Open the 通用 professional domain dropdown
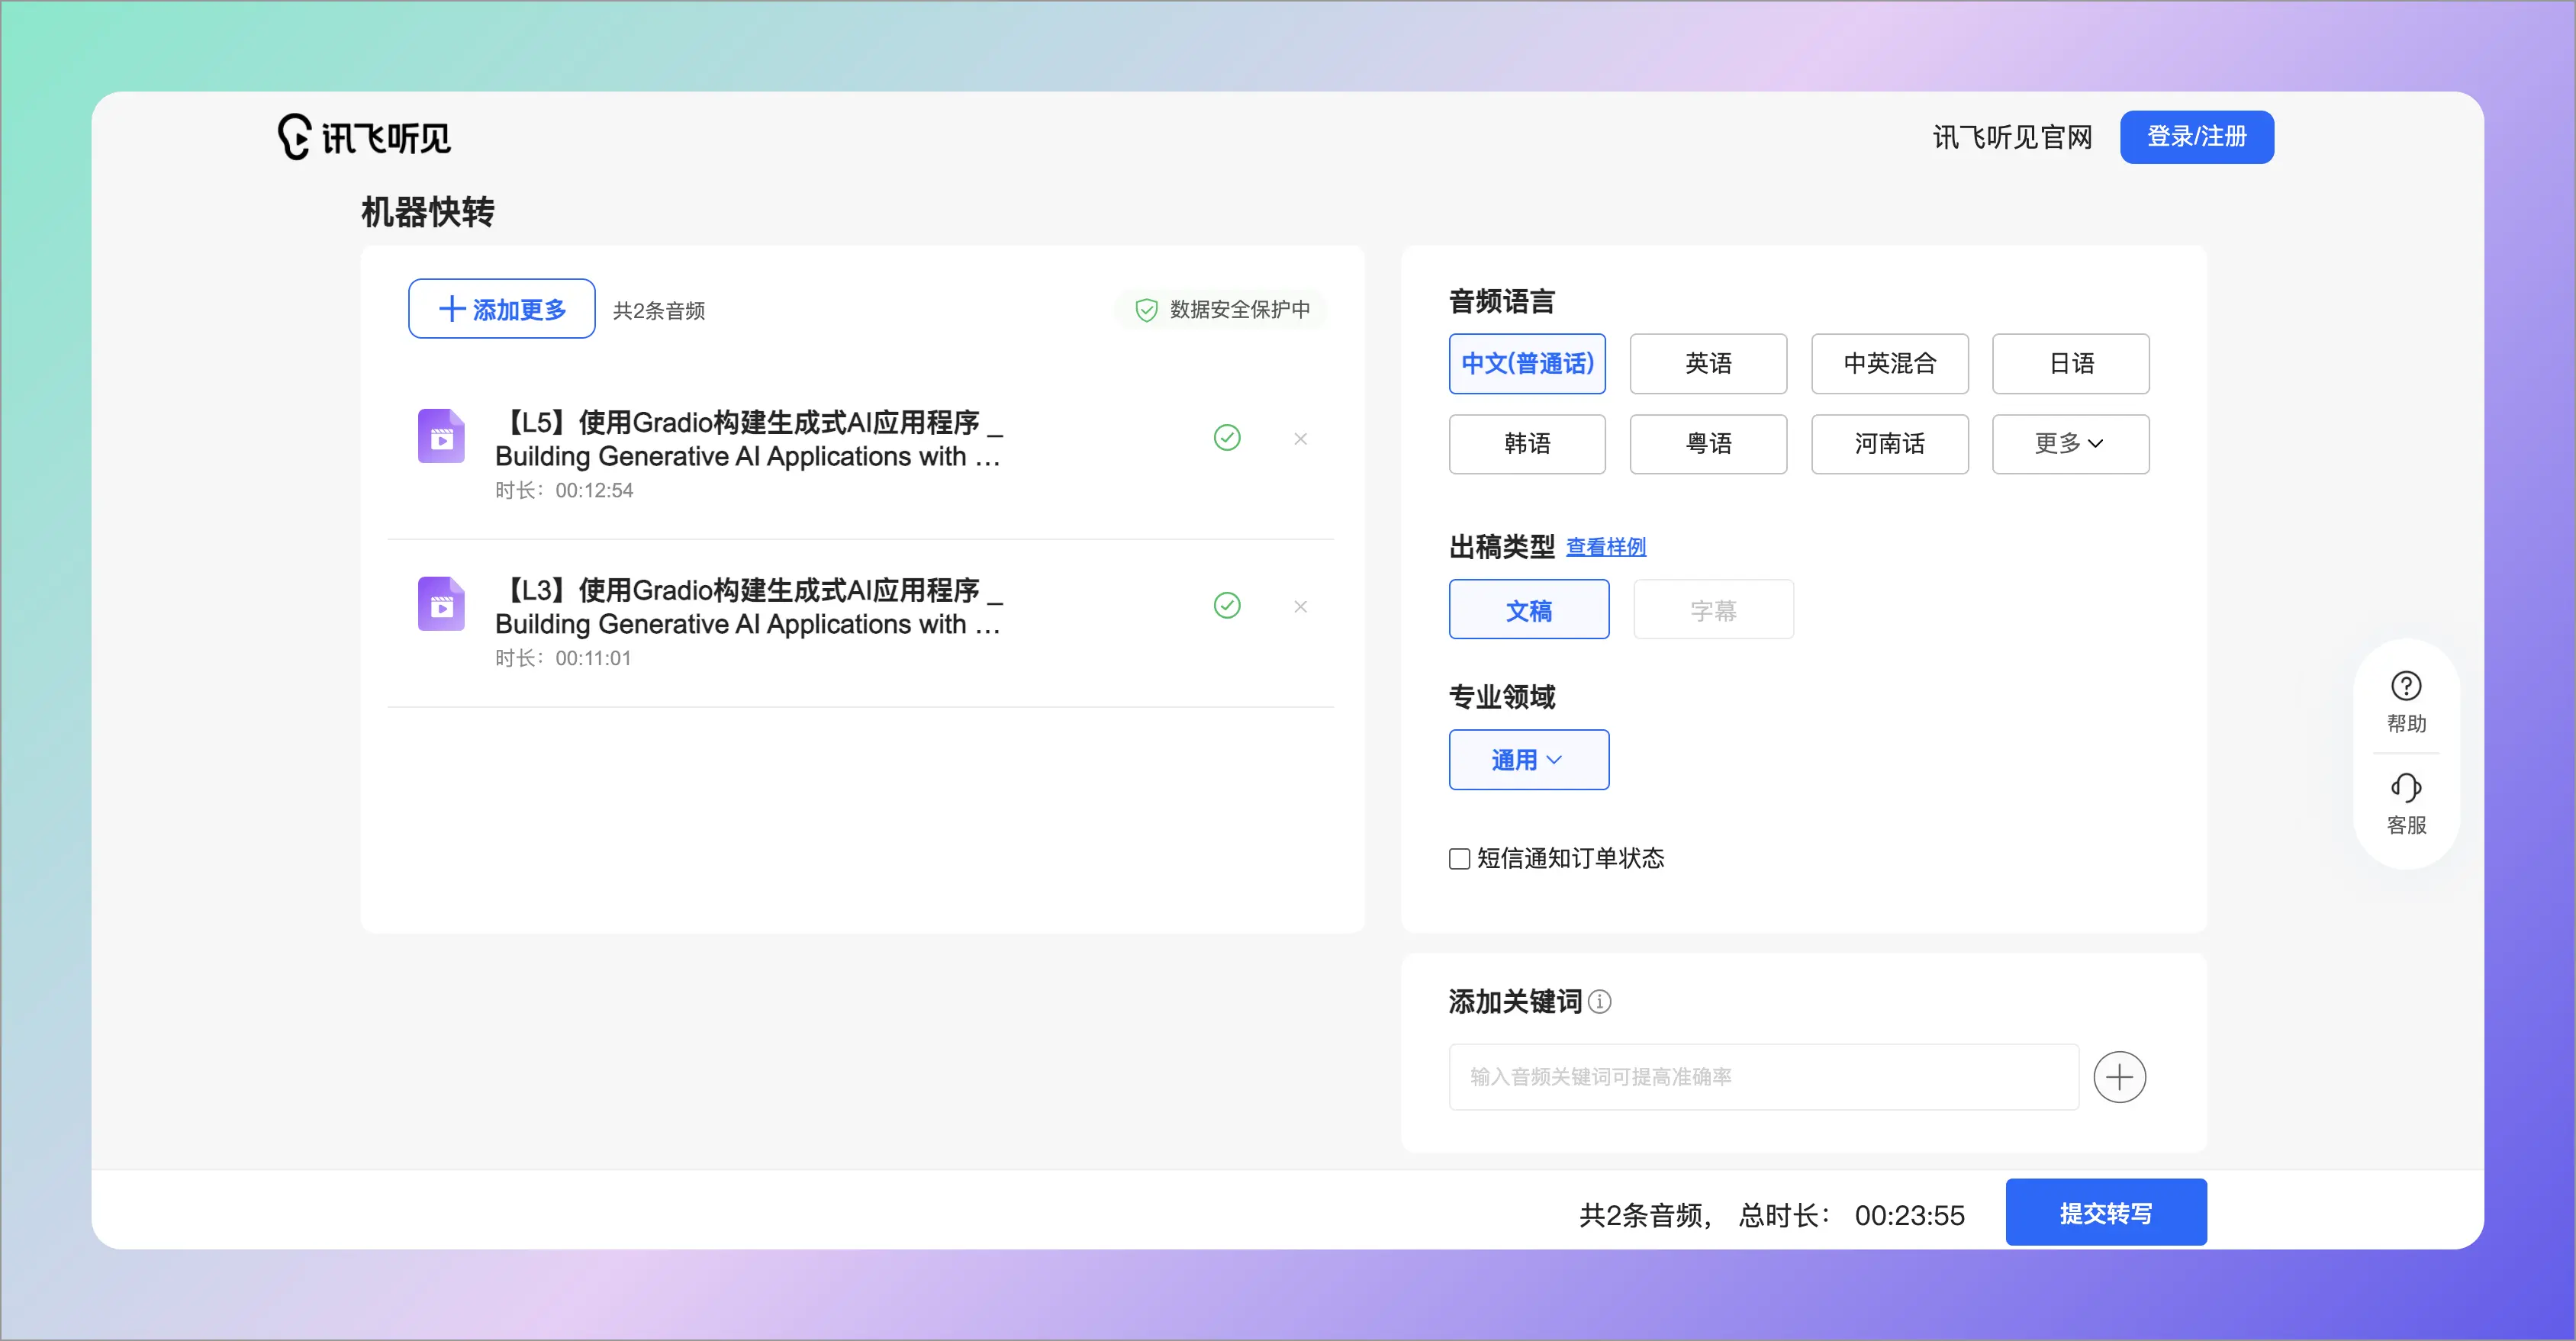Viewport: 2576px width, 1341px height. point(1528,760)
